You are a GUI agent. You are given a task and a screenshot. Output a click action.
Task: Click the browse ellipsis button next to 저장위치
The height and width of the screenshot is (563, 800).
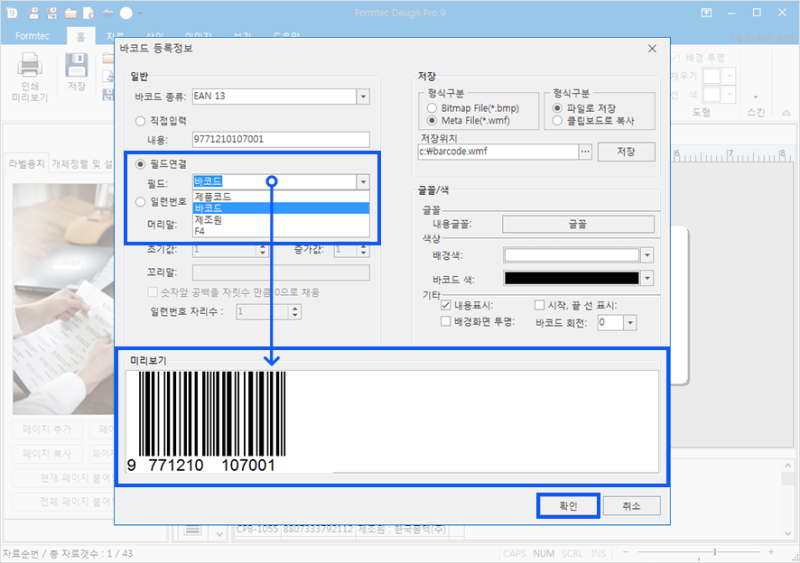[585, 152]
